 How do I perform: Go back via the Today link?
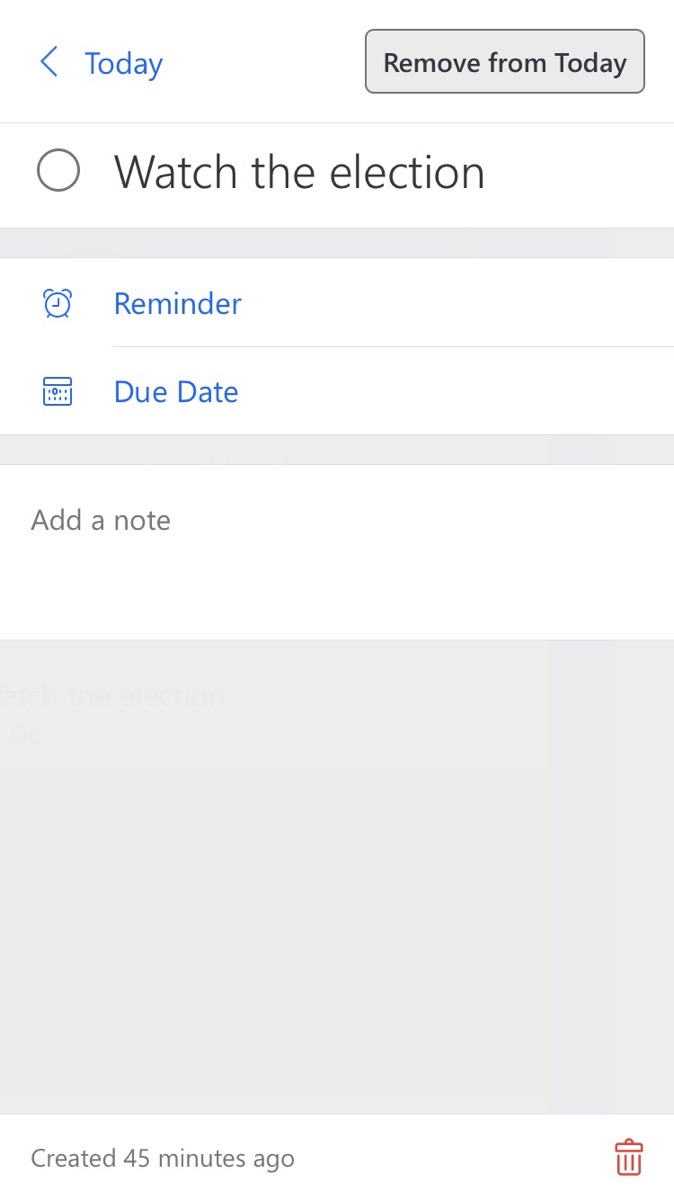[123, 64]
